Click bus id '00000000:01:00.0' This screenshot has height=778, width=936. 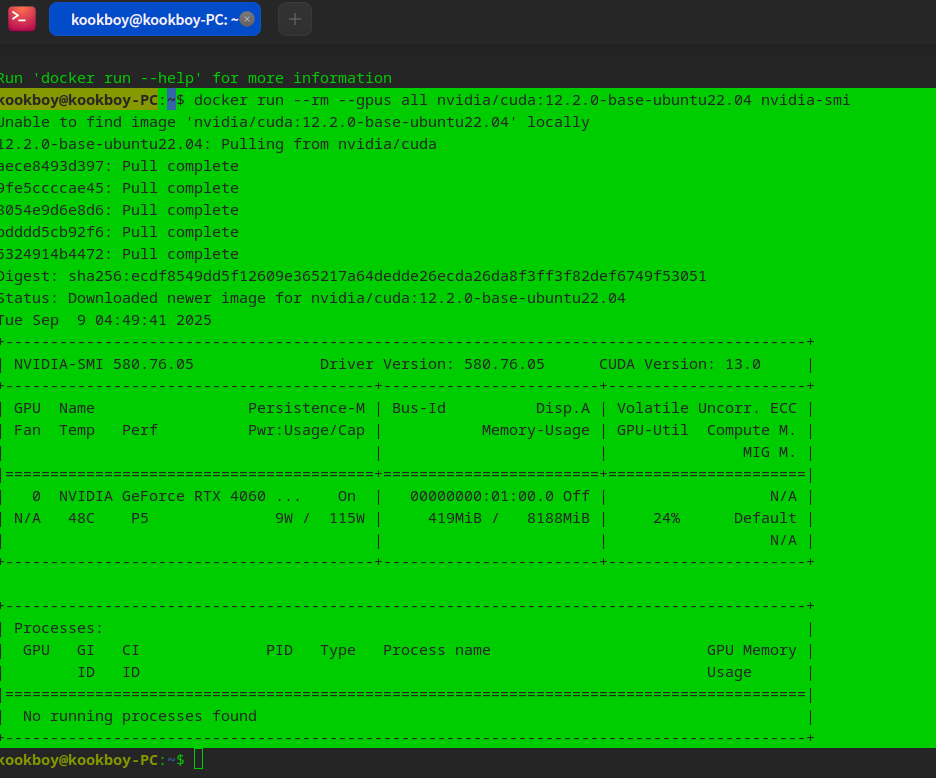click(x=482, y=496)
